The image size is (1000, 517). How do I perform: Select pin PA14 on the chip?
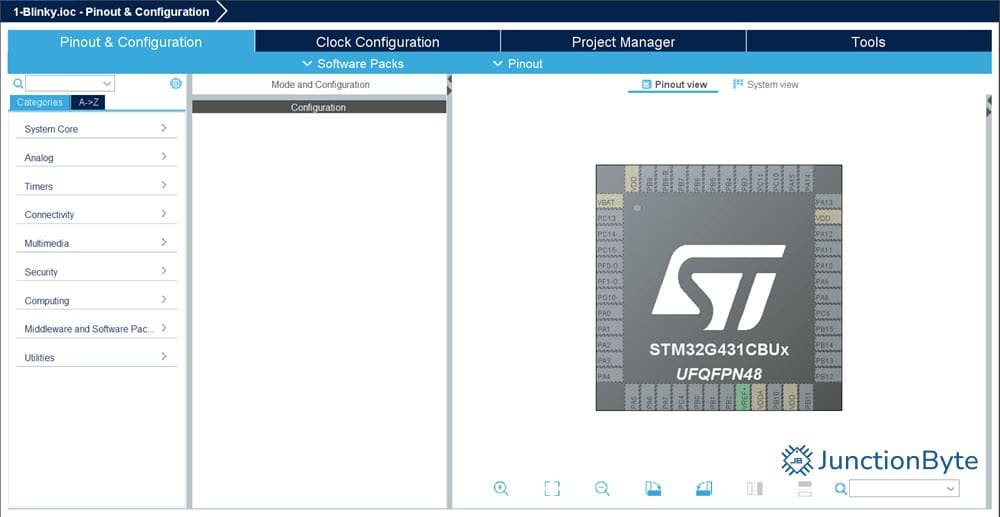click(x=807, y=178)
